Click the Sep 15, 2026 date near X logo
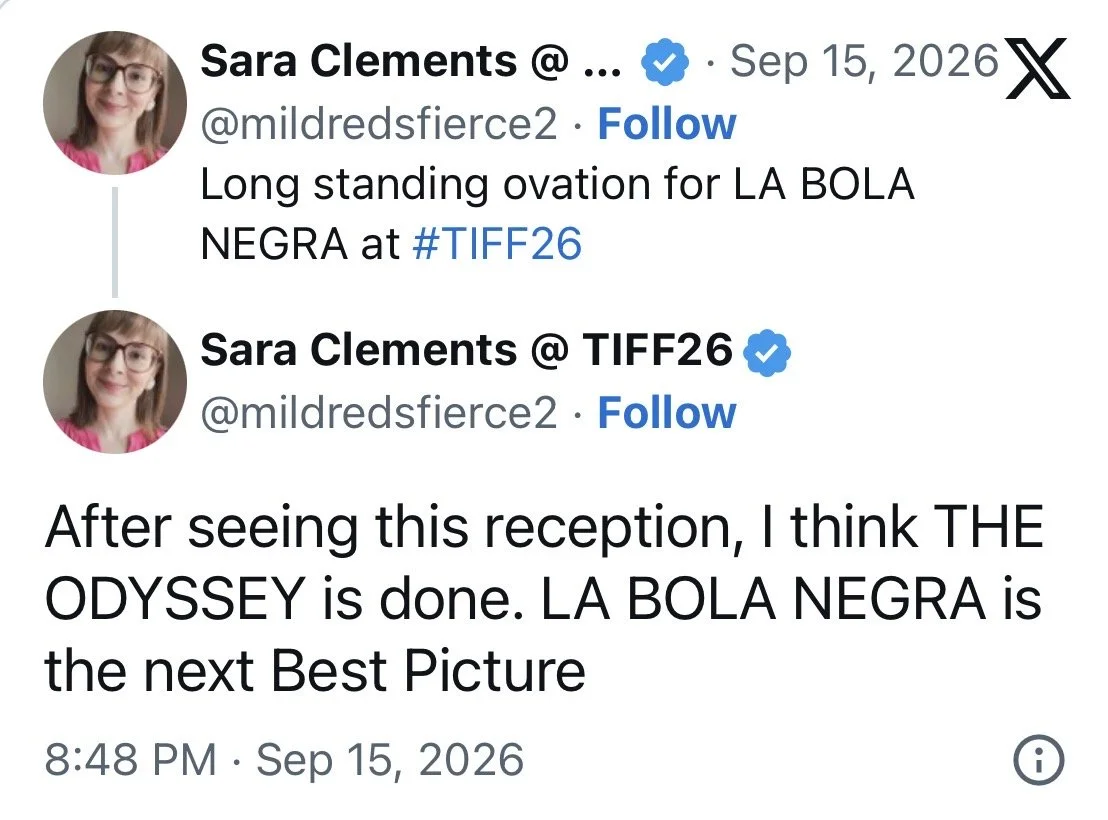Image resolution: width=1108 pixels, height=820 pixels. [864, 61]
